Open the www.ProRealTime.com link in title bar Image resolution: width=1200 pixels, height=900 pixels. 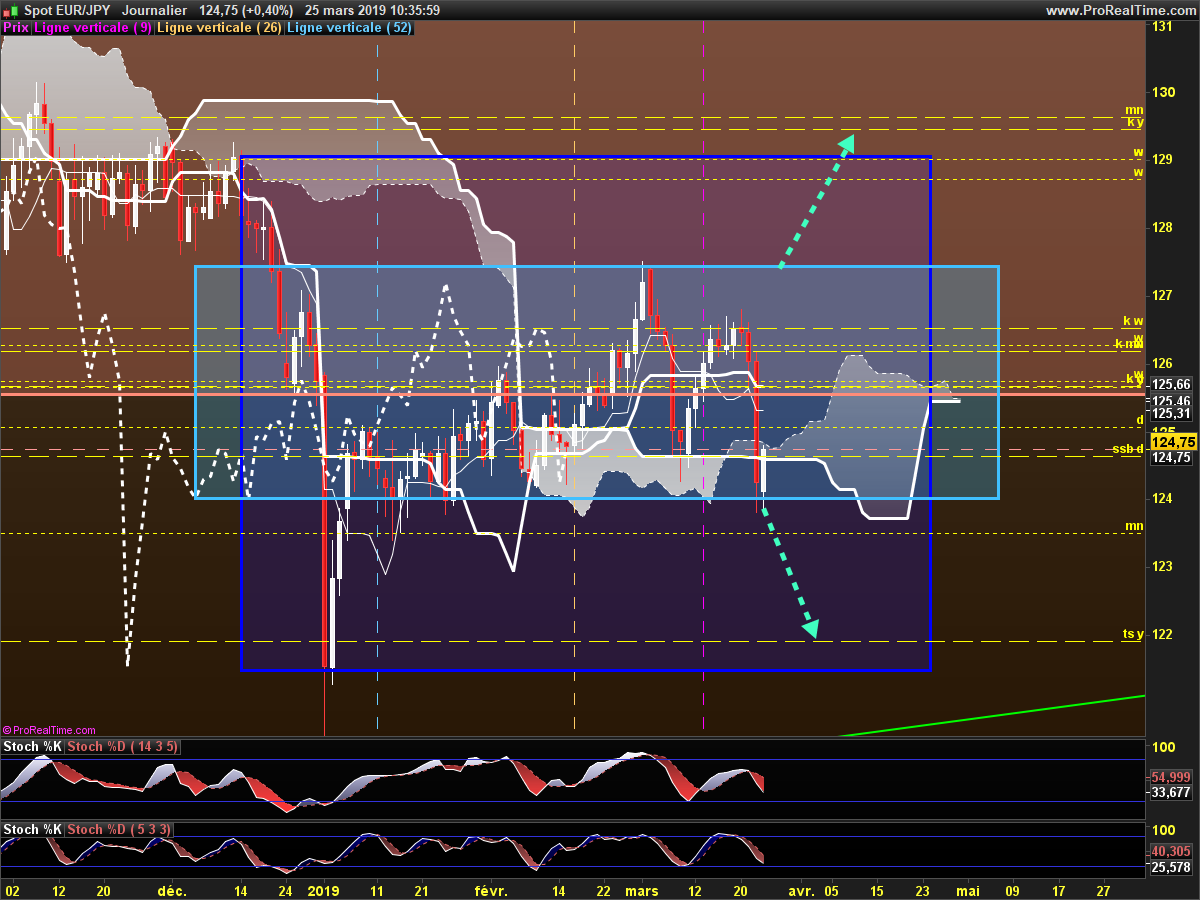click(x=1120, y=10)
